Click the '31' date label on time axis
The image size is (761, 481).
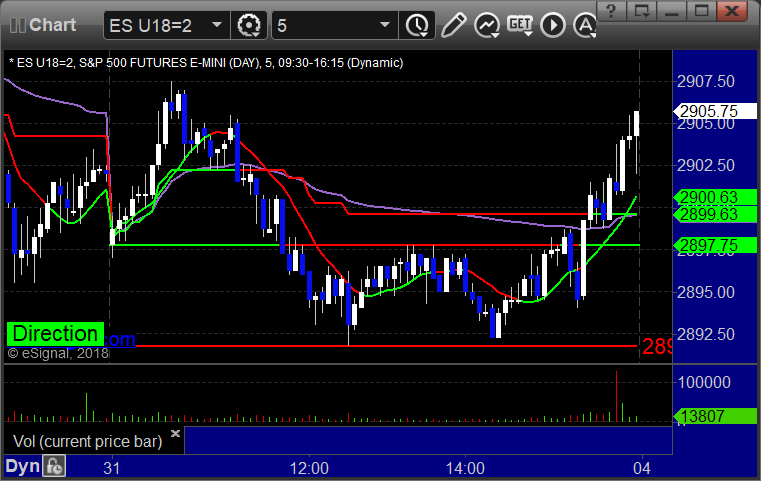(112, 468)
